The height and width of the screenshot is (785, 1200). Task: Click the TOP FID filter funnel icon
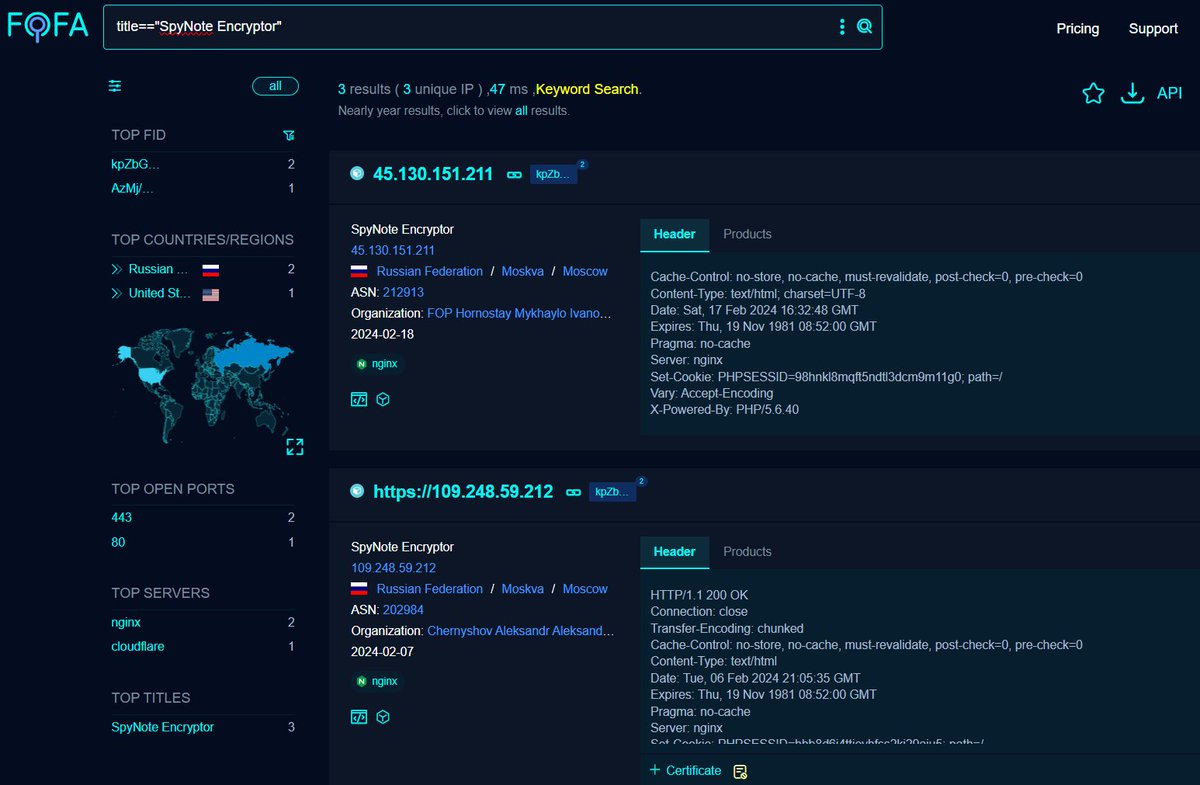[289, 135]
